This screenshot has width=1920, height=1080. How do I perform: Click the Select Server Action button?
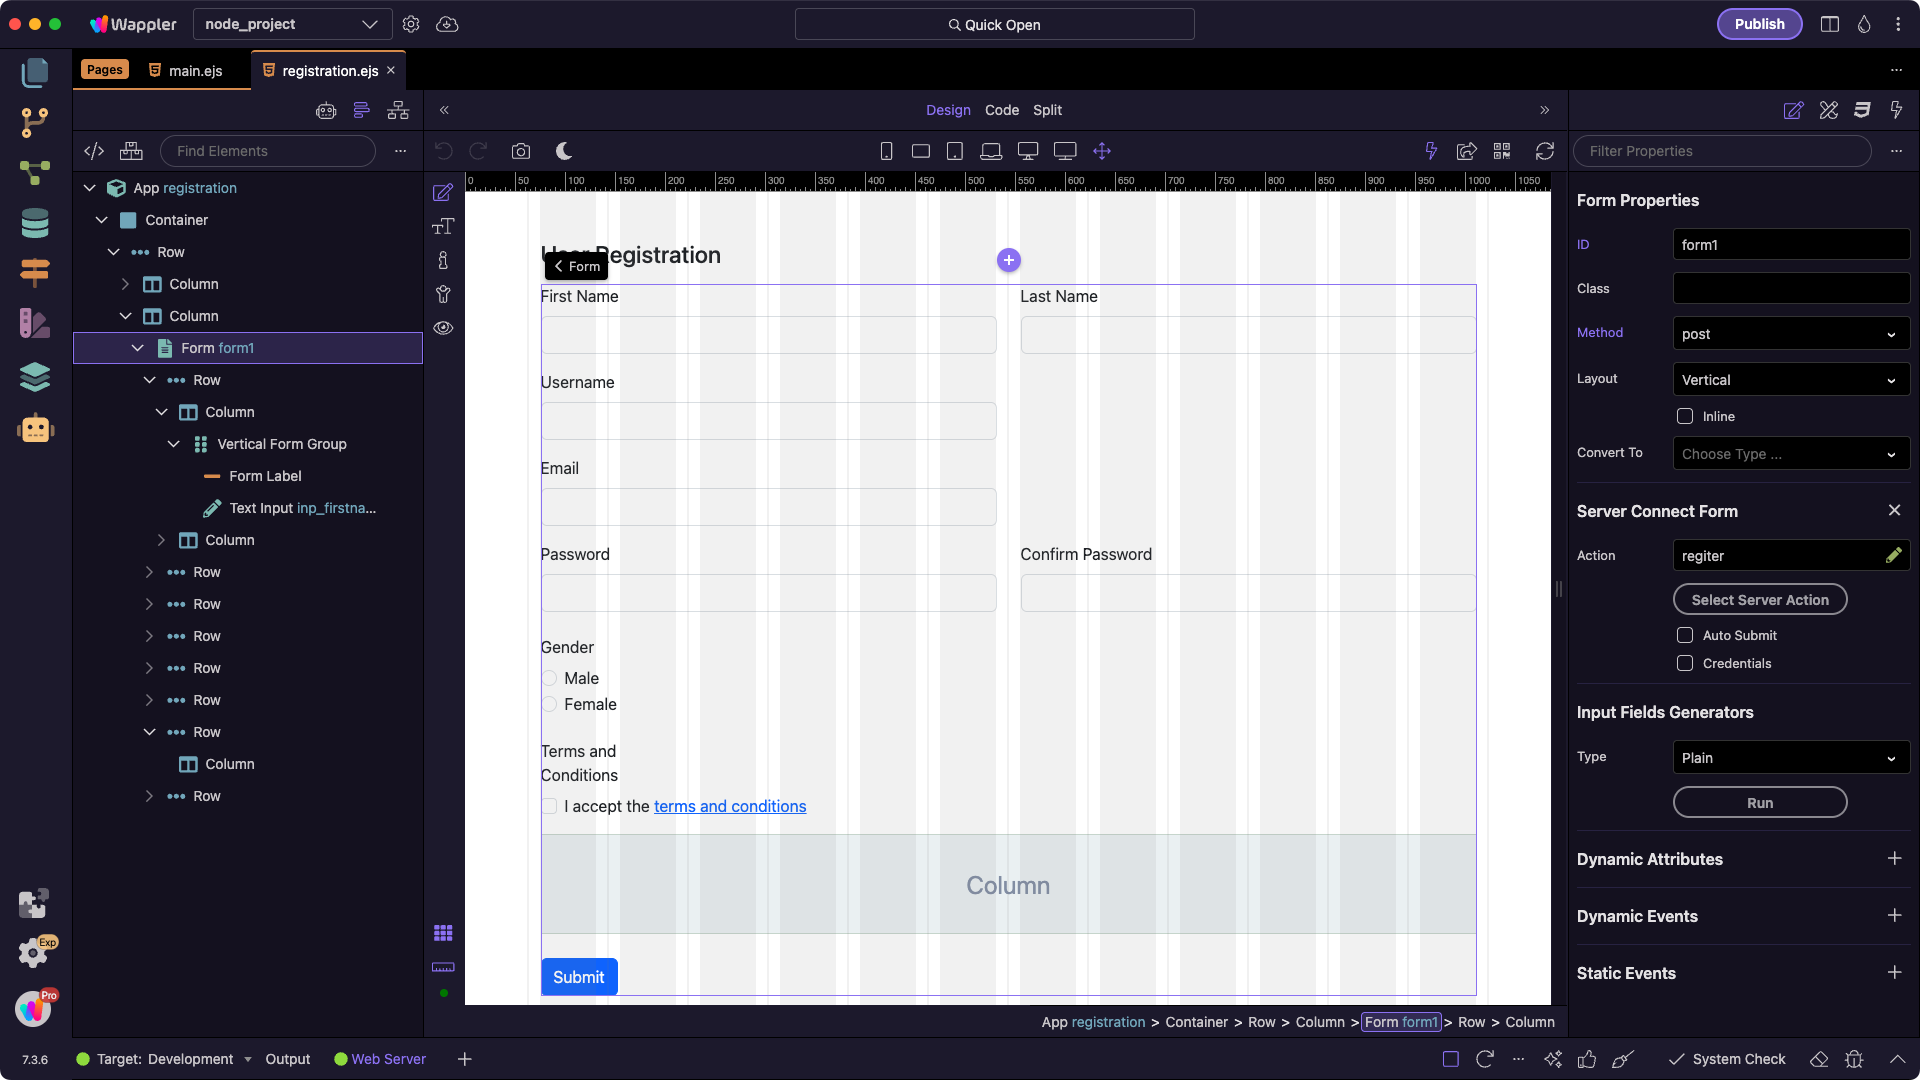point(1759,600)
